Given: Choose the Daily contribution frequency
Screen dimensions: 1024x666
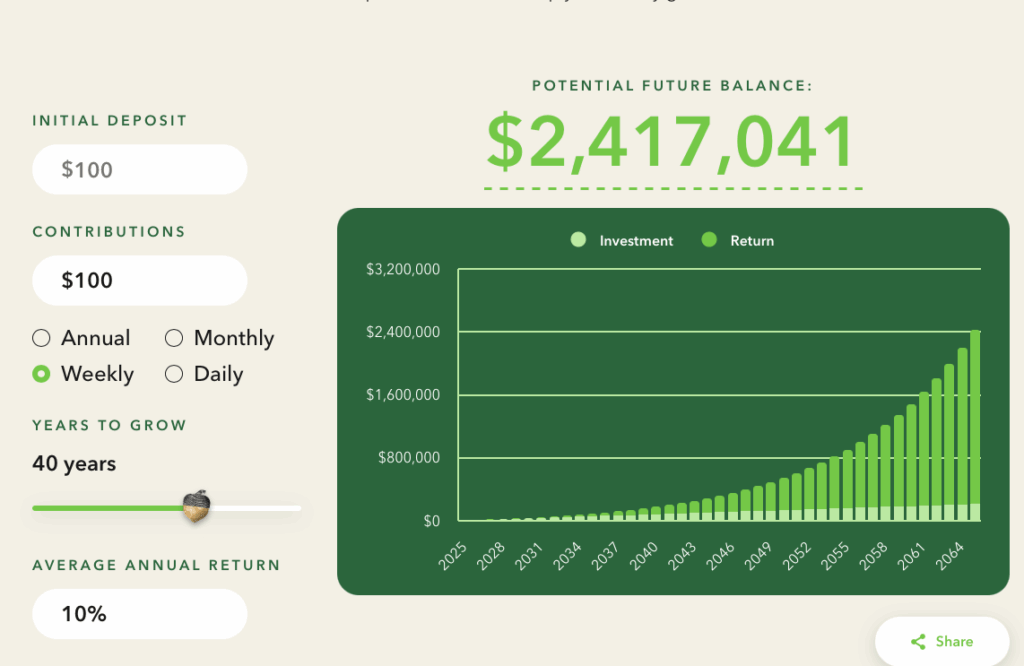Looking at the screenshot, I should (174, 374).
